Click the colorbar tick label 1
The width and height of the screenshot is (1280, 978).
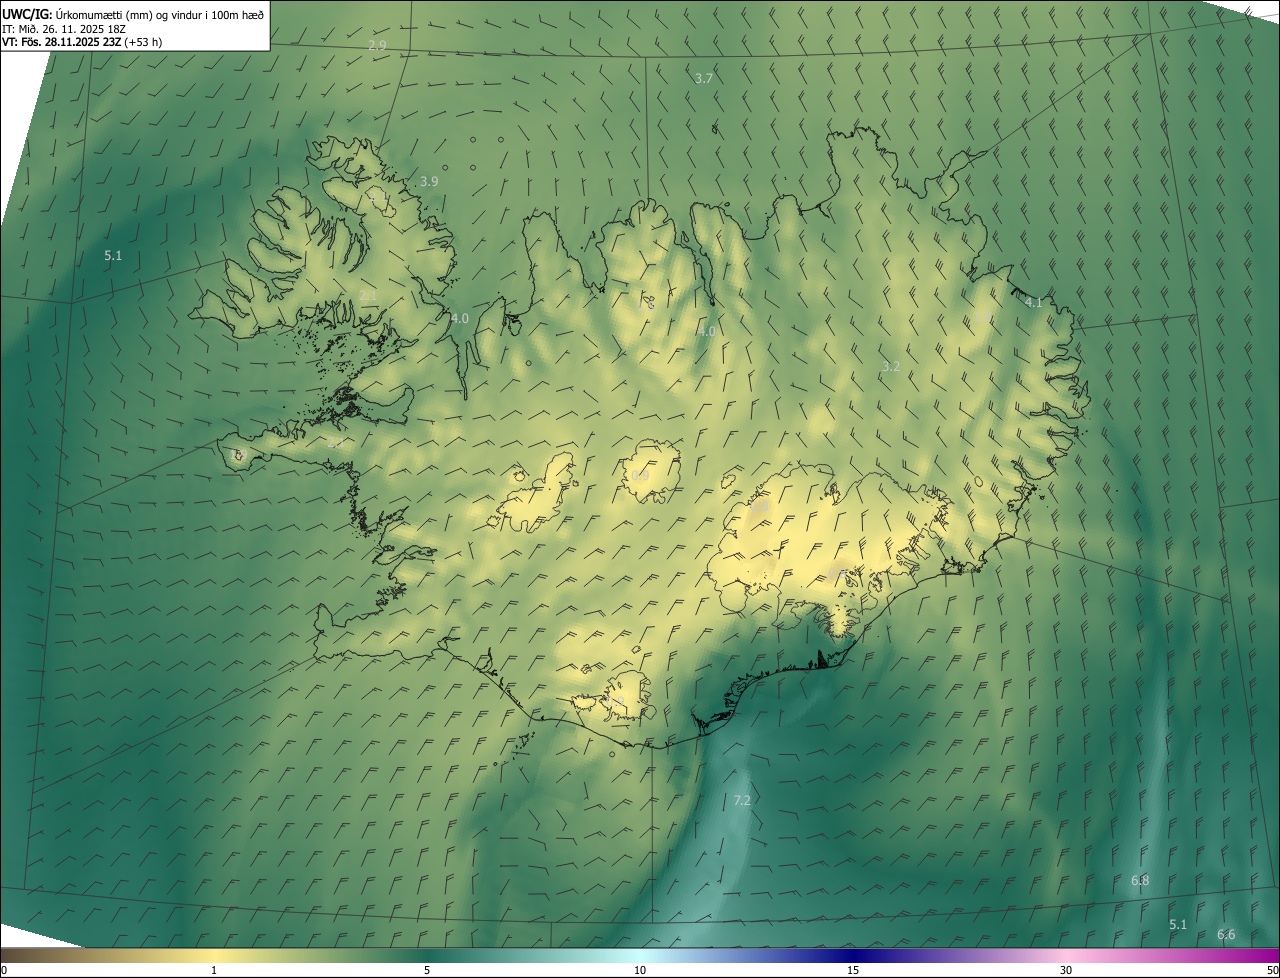[214, 970]
